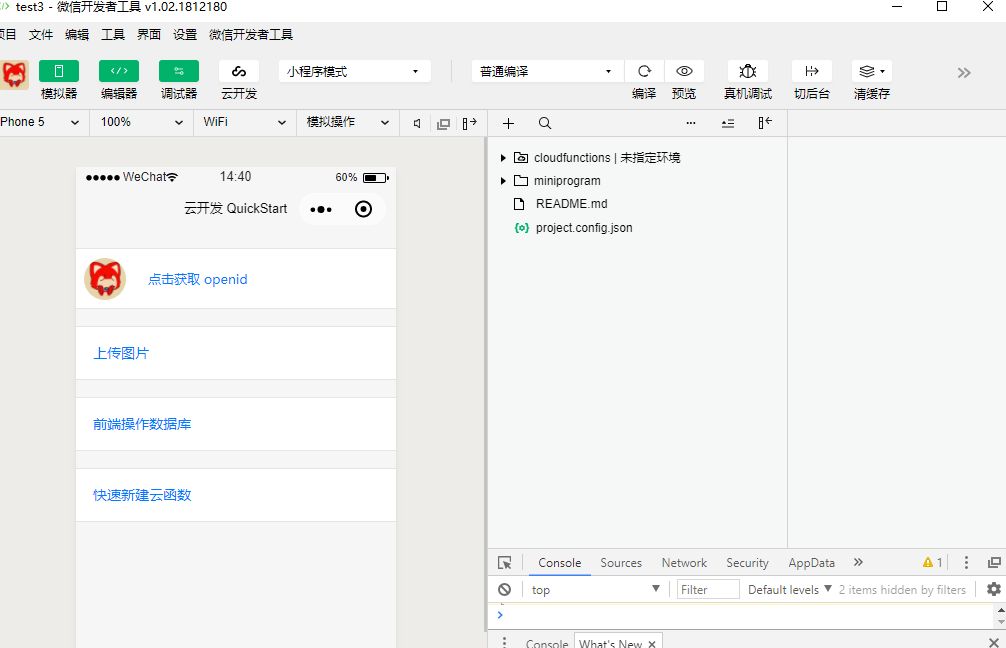
Task: Select the cloudfunctions folder row
Action: click(x=637, y=158)
